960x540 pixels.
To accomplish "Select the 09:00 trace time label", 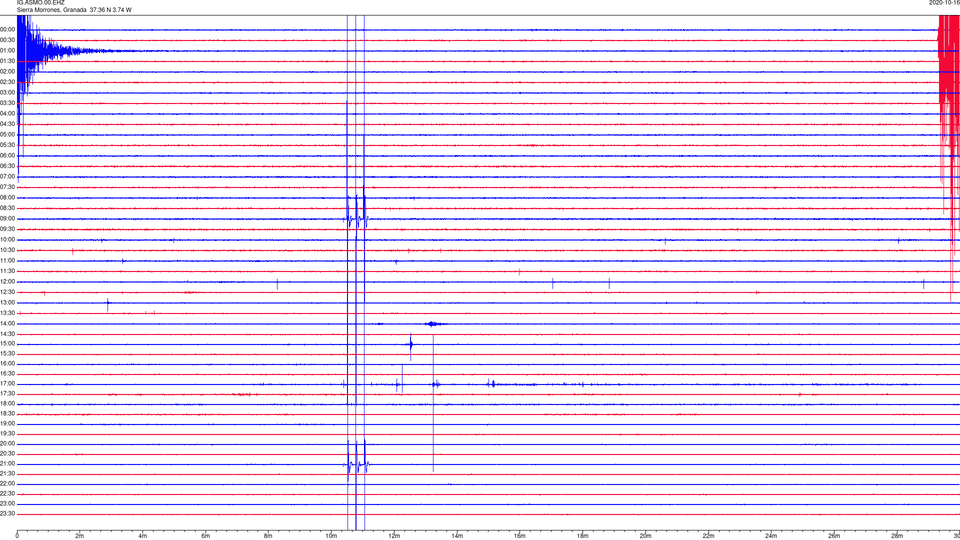I will [x=8, y=219].
